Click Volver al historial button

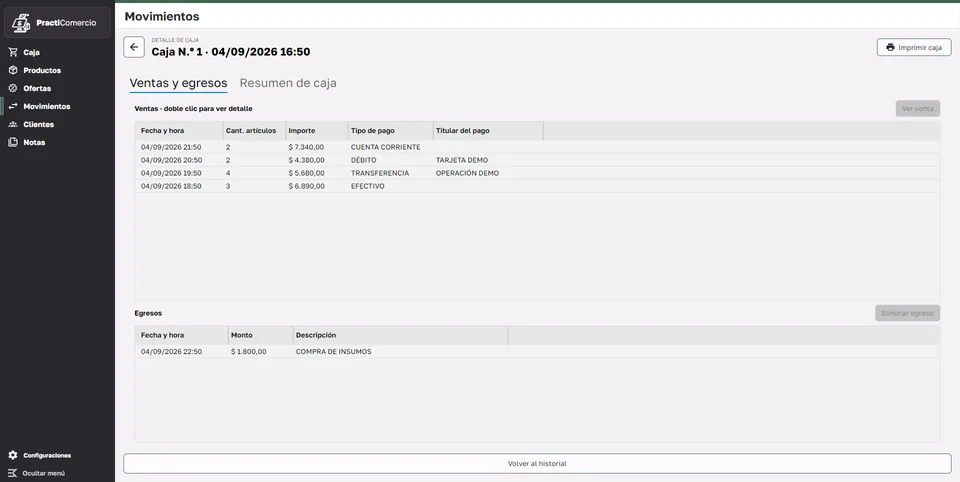point(537,464)
